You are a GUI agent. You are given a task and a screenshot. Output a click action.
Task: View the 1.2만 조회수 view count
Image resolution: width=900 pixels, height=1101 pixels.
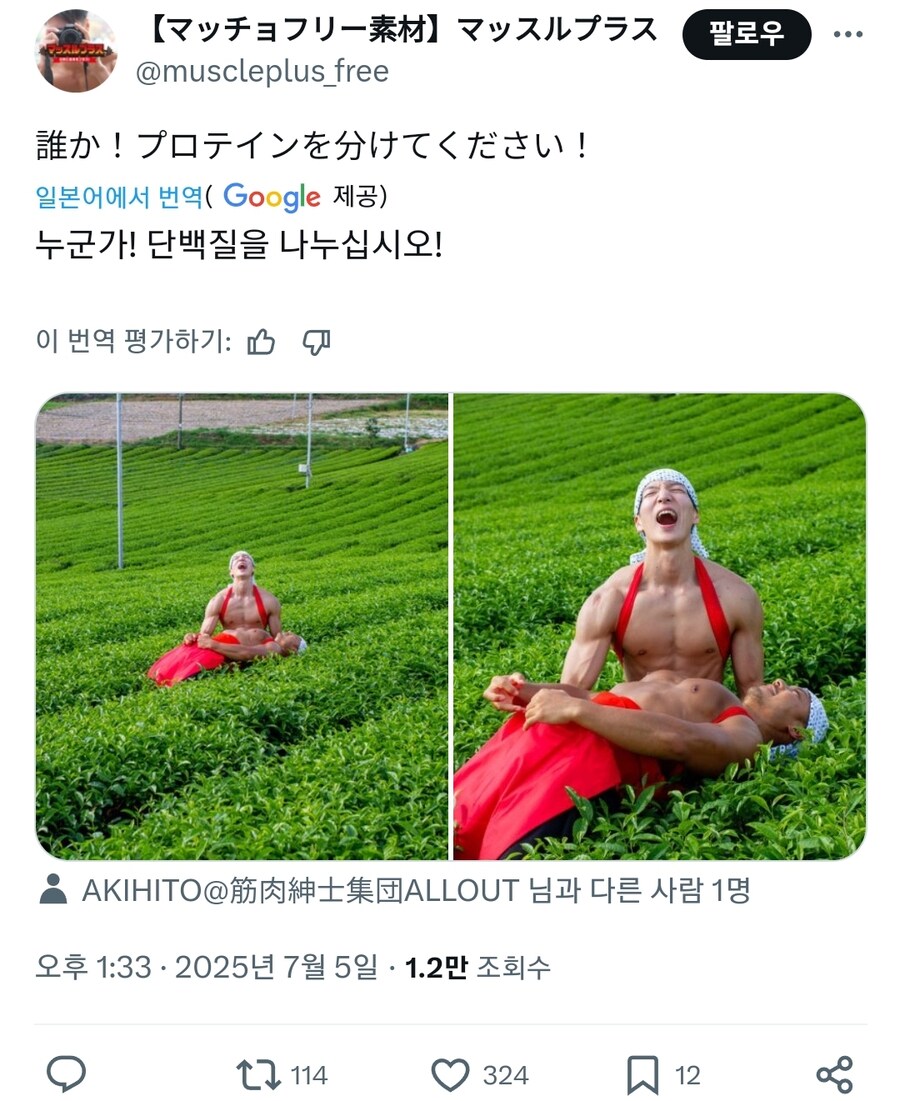coord(477,968)
